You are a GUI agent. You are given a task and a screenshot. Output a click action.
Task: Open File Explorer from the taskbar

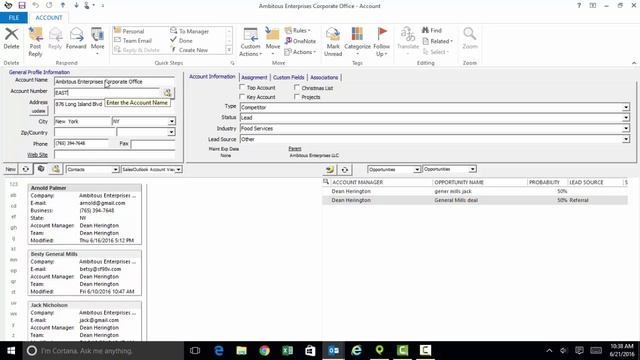coord(242,350)
